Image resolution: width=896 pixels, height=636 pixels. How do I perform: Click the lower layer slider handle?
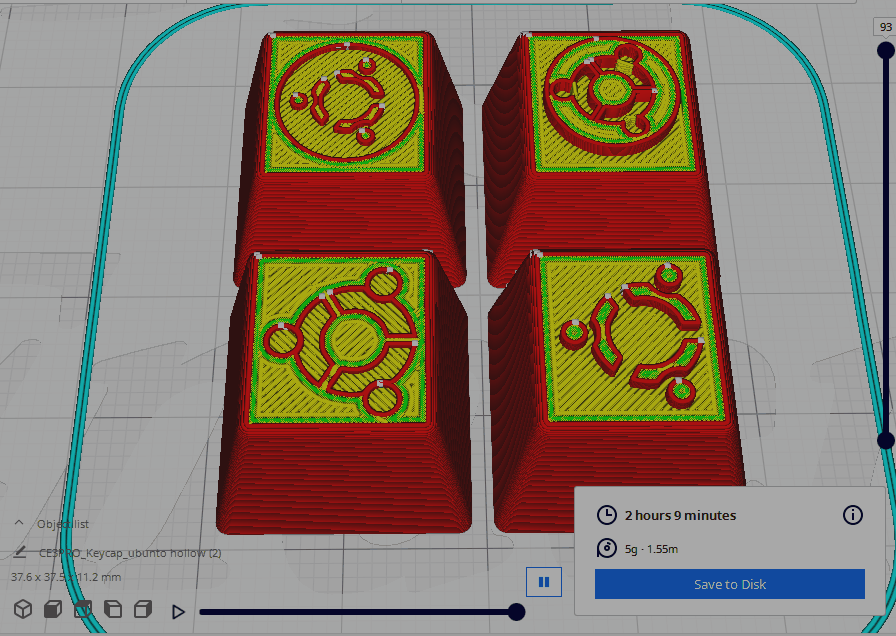coord(885,440)
